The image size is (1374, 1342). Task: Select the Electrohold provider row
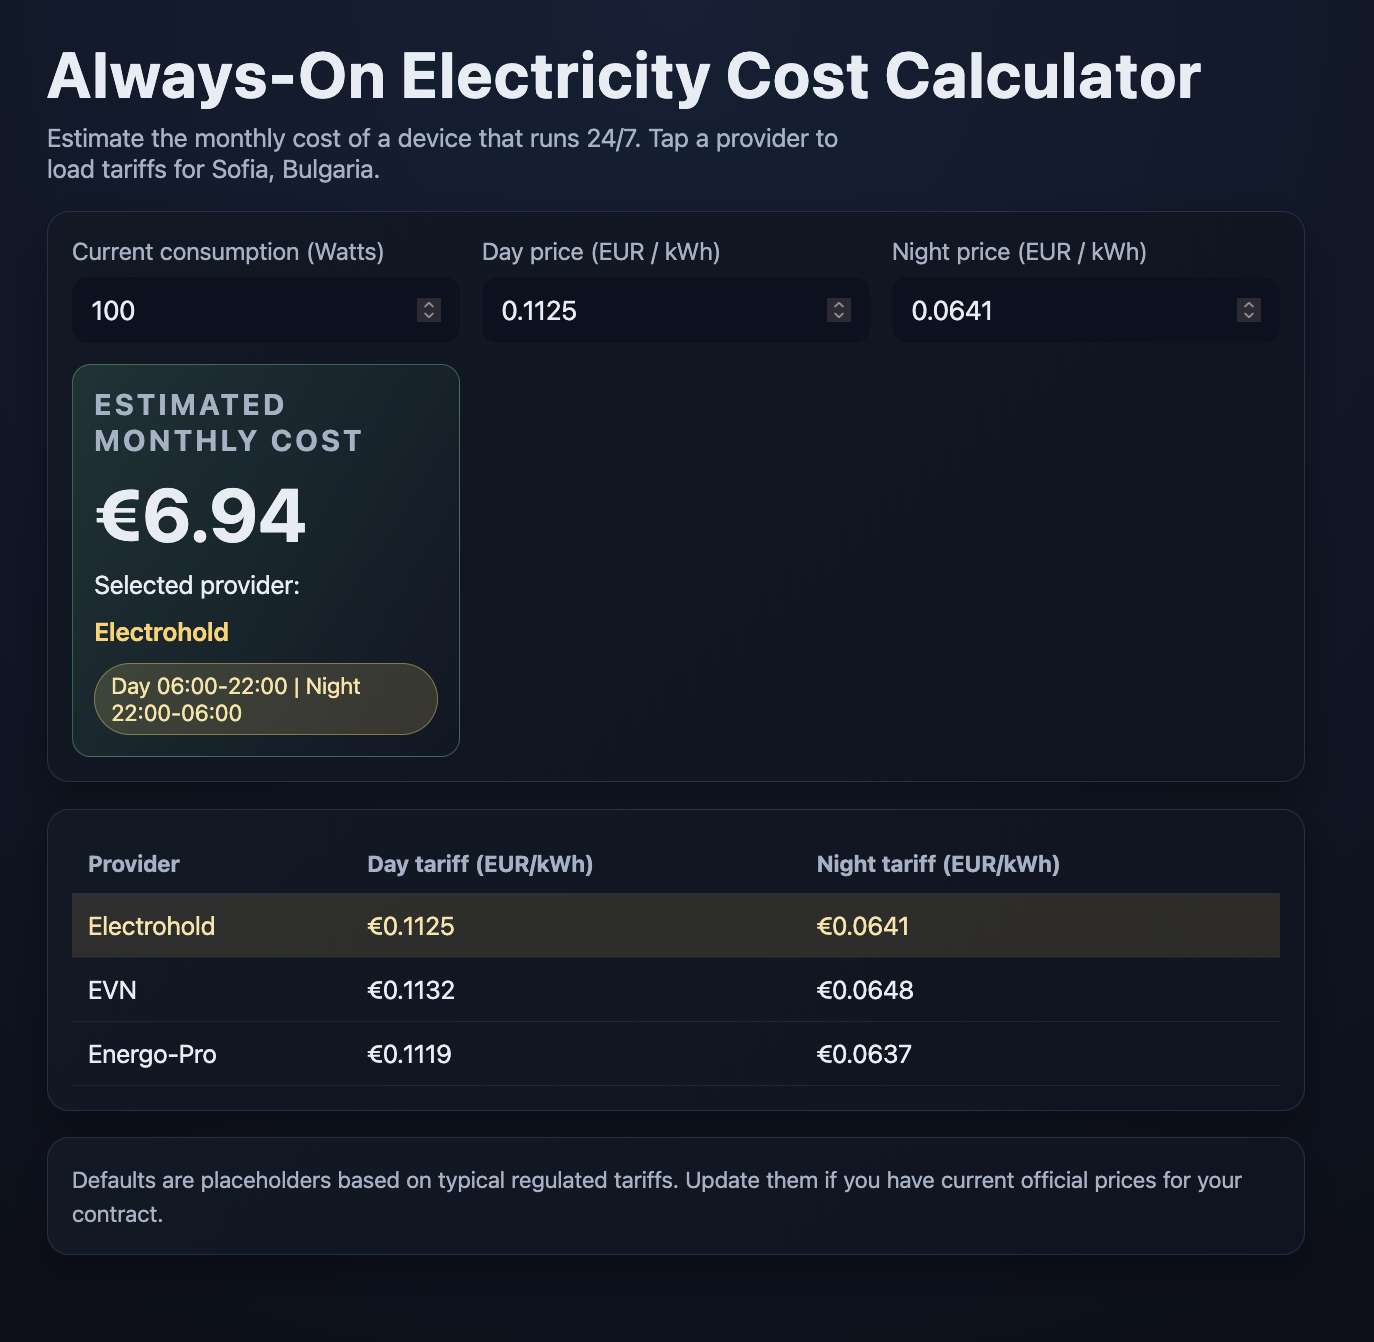pos(152,926)
